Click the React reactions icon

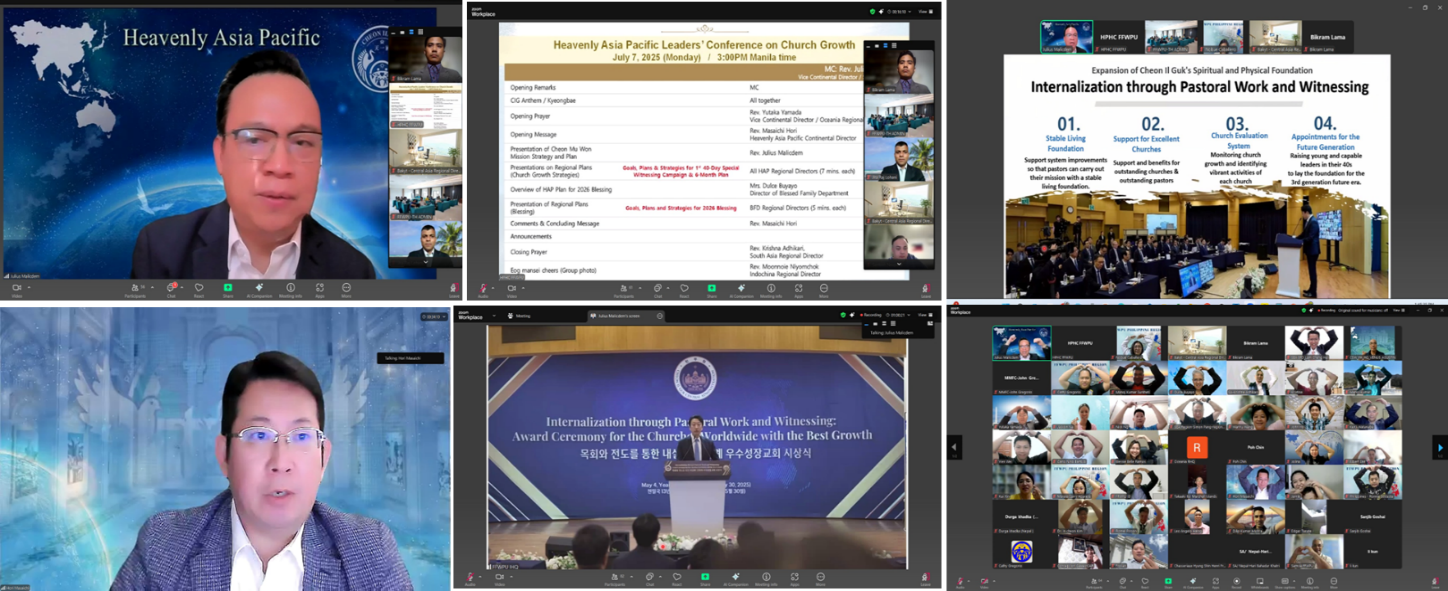coord(677,577)
